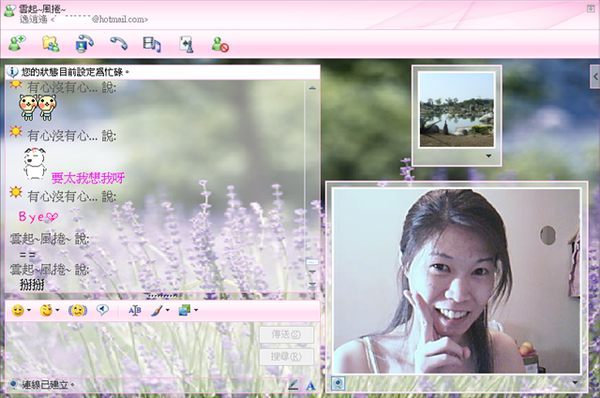Click the contact's pond display picture

pyautogui.click(x=457, y=110)
